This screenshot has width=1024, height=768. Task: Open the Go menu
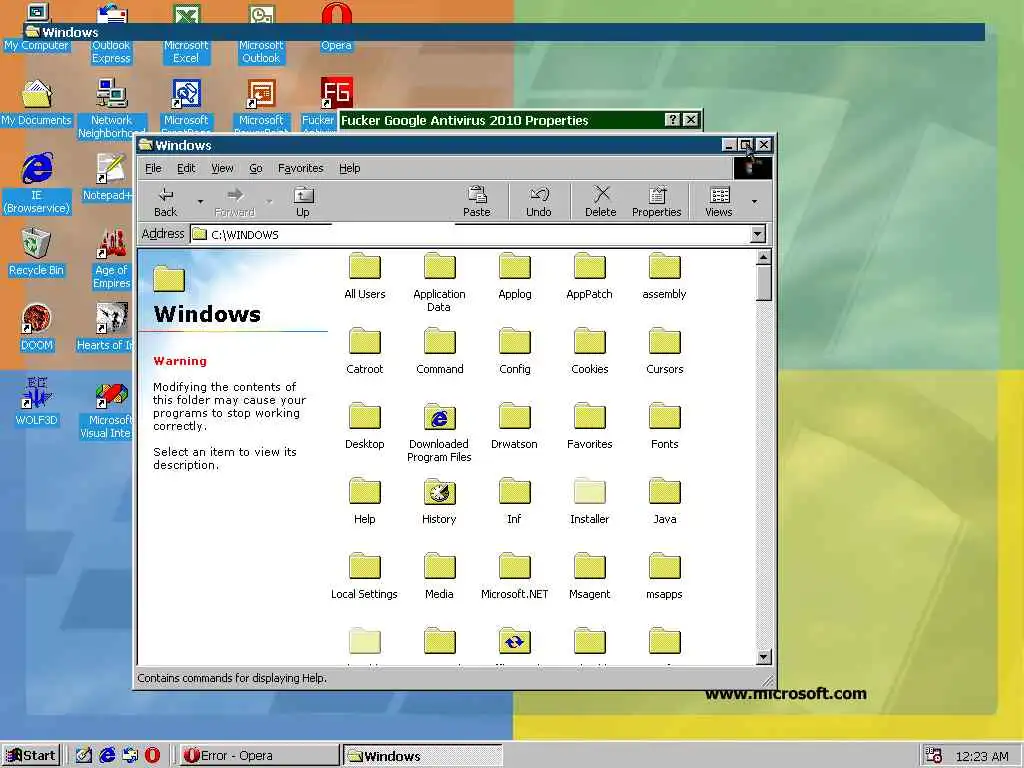[255, 168]
